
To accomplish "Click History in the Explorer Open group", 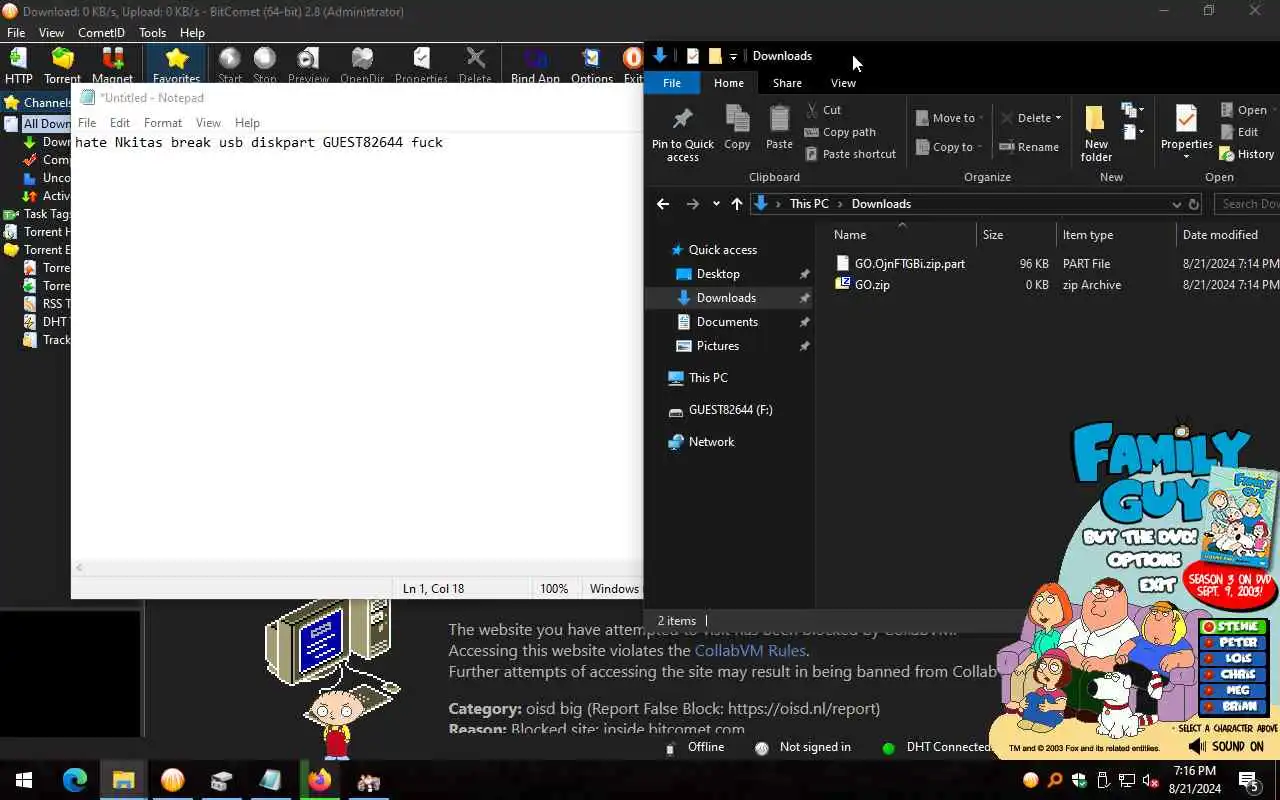I will pos(1246,154).
